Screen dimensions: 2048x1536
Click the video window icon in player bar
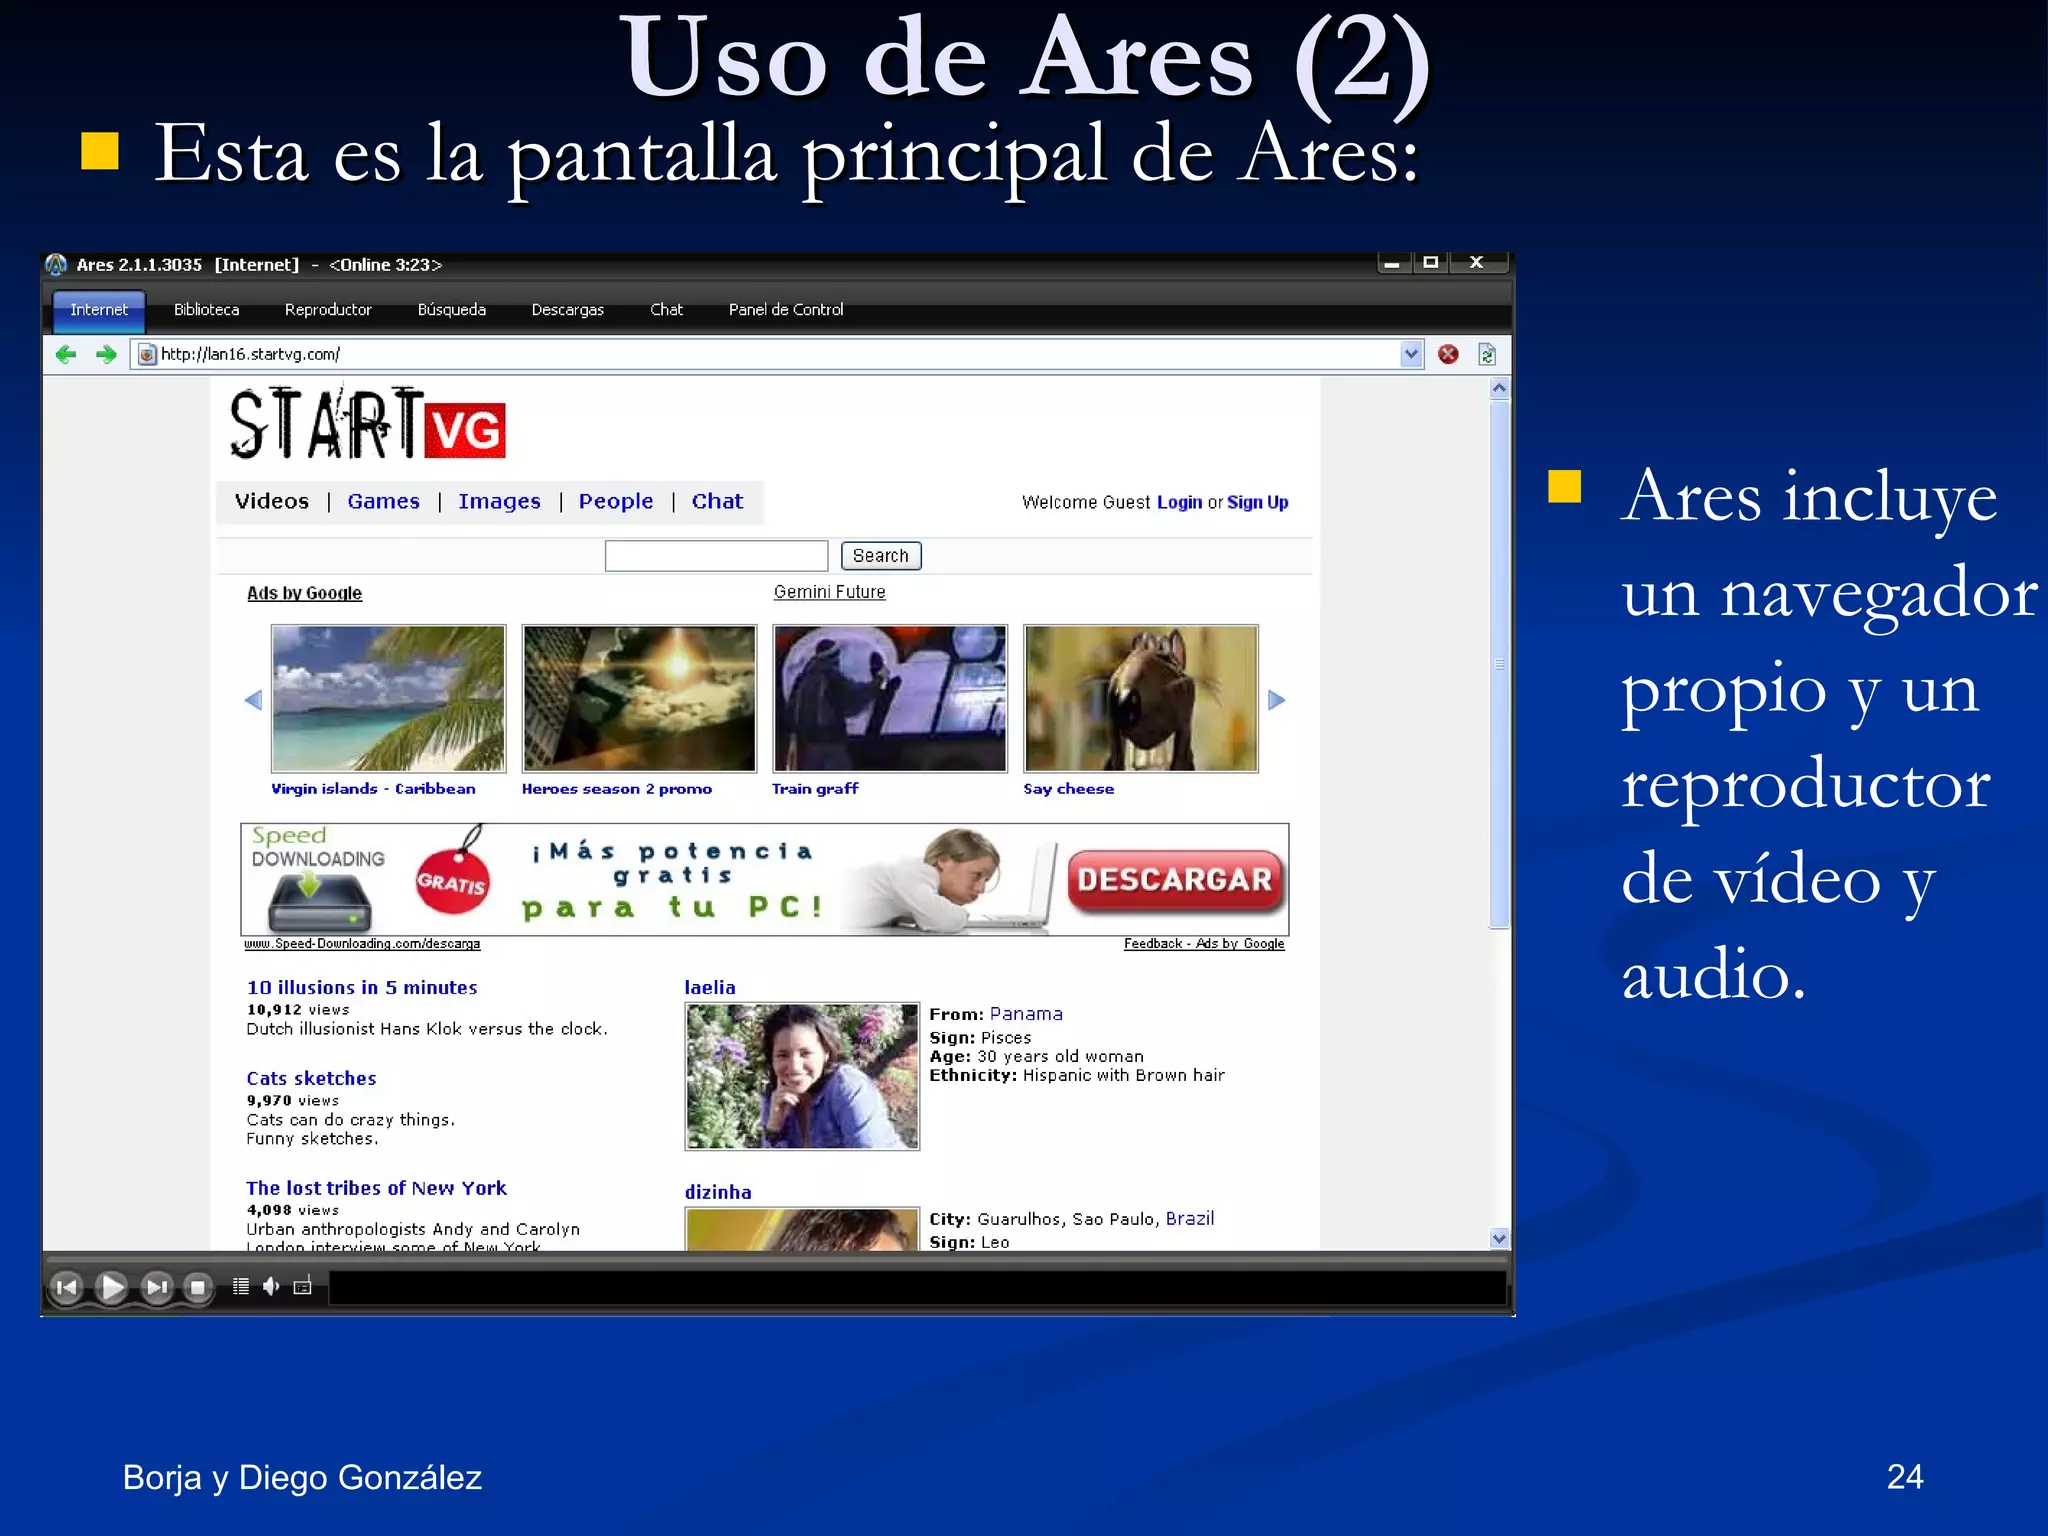(303, 1286)
